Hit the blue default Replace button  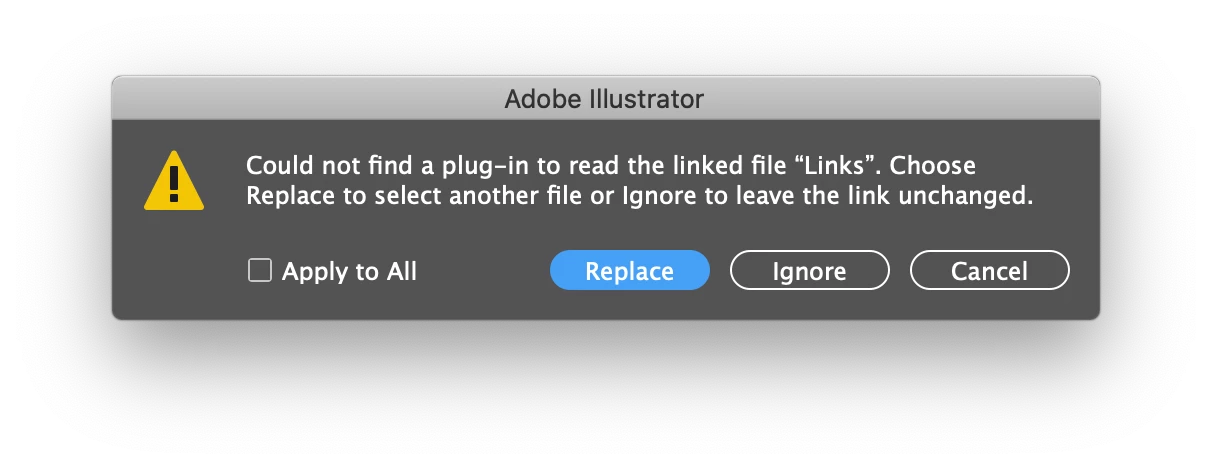[629, 271]
